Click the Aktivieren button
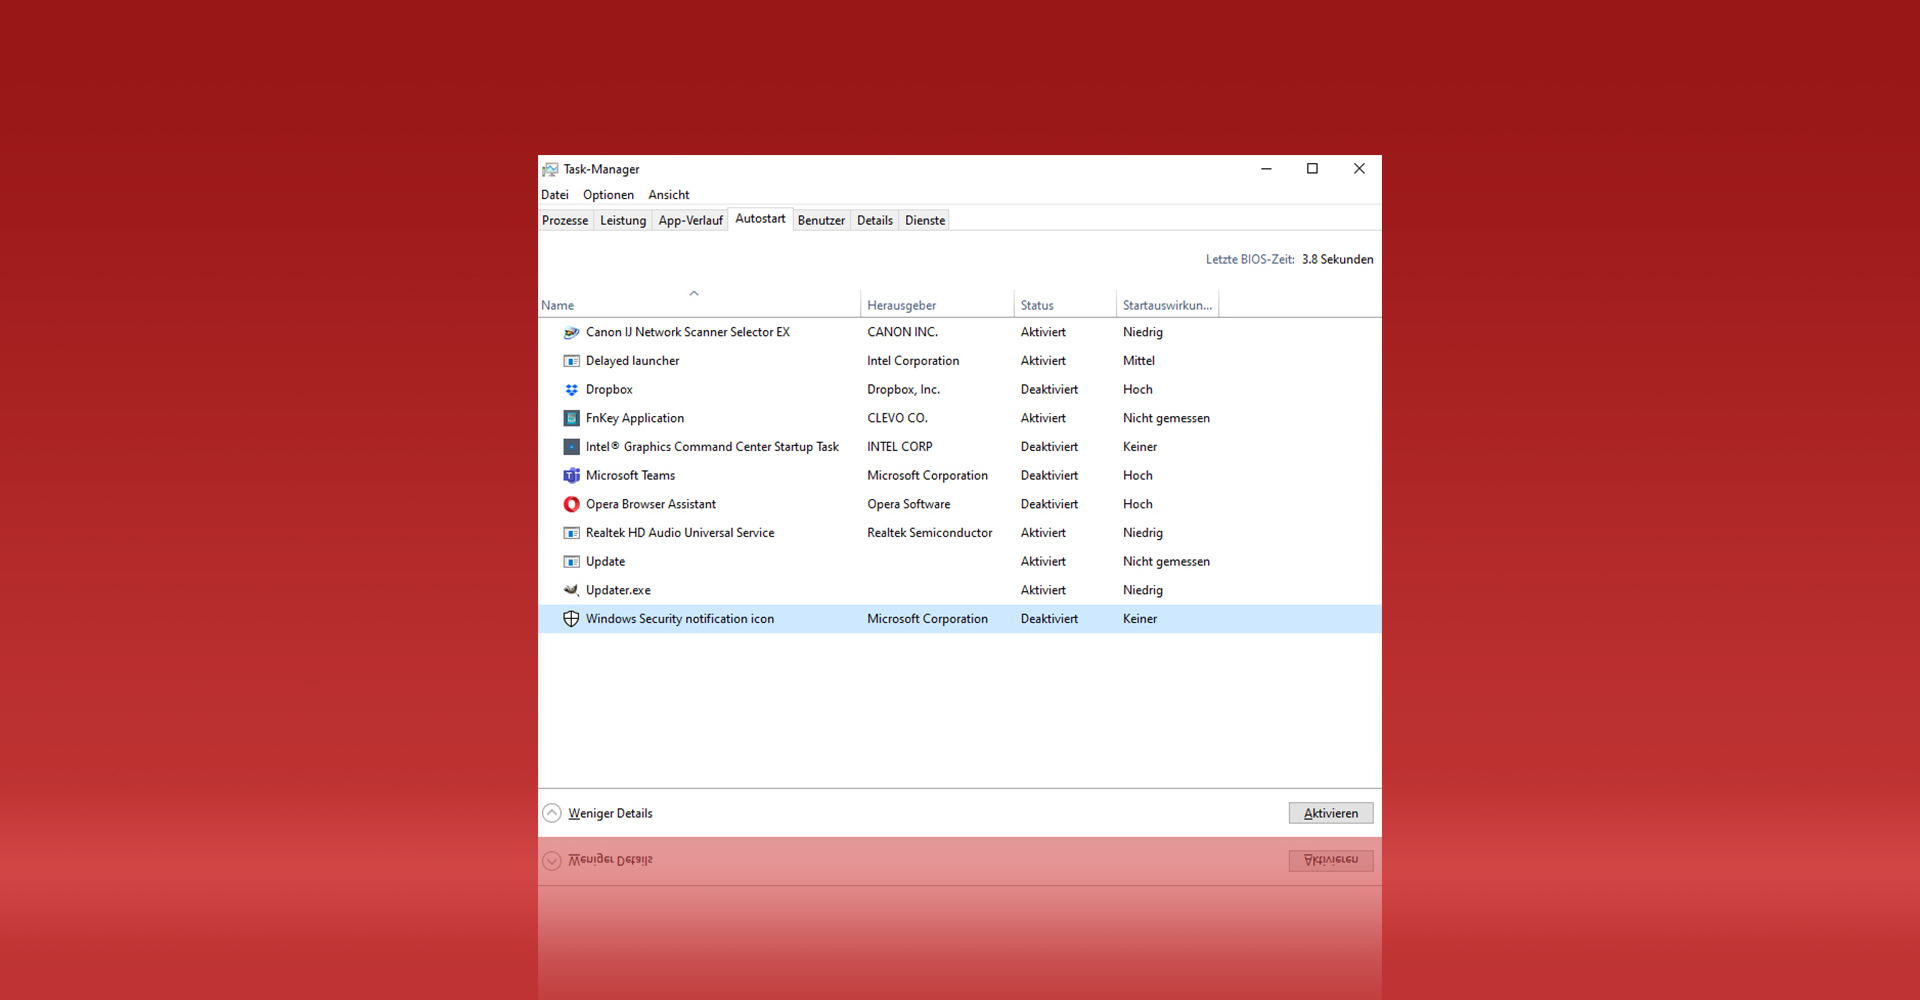 [x=1331, y=813]
